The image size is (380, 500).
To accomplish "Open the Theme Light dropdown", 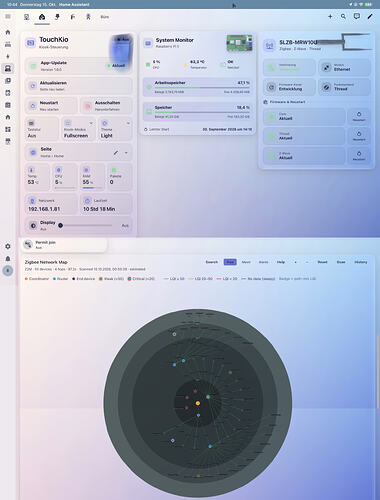I will point(115,129).
